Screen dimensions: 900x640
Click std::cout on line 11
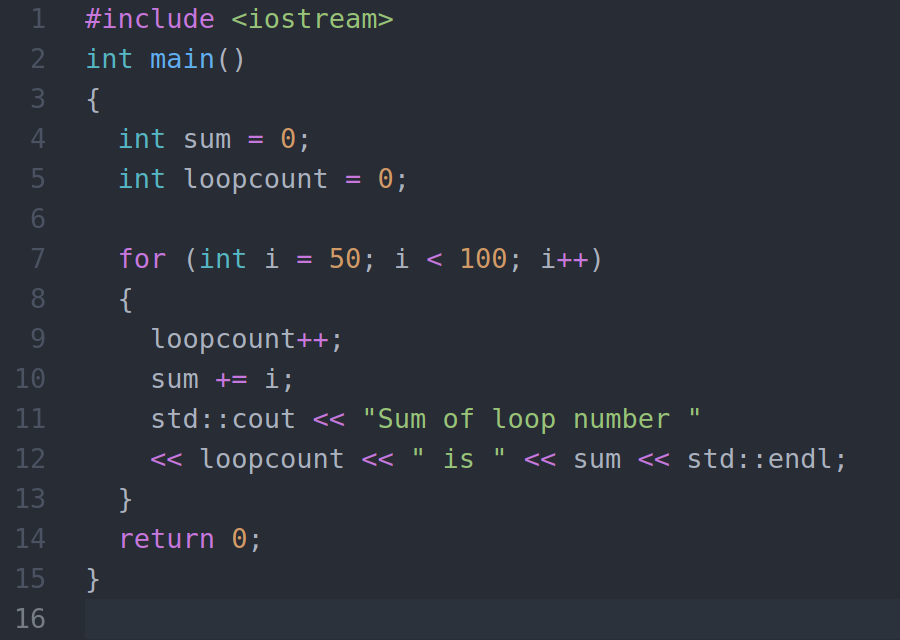(222, 418)
